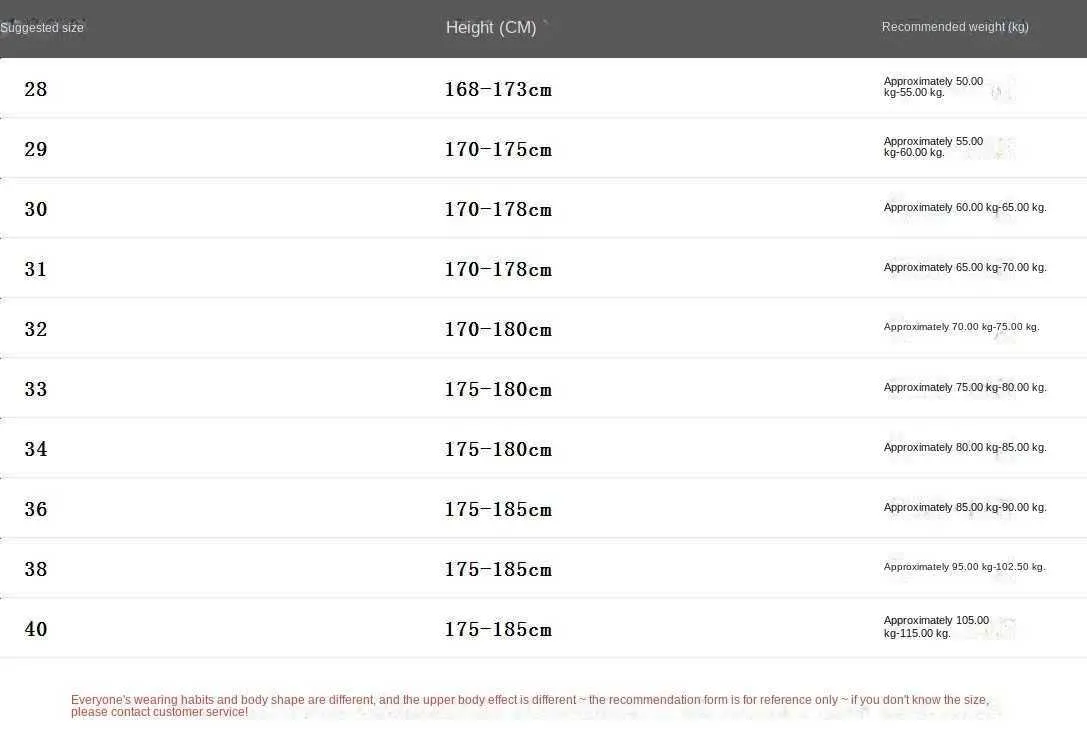Click weight text Approximately 60.00 kg-65.00 kg

click(x=964, y=207)
